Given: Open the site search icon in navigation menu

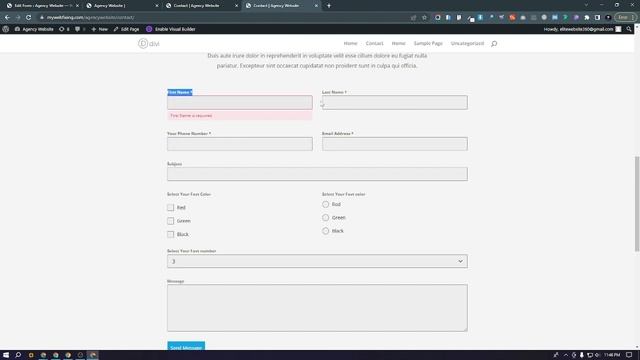Looking at the screenshot, I should (x=494, y=43).
